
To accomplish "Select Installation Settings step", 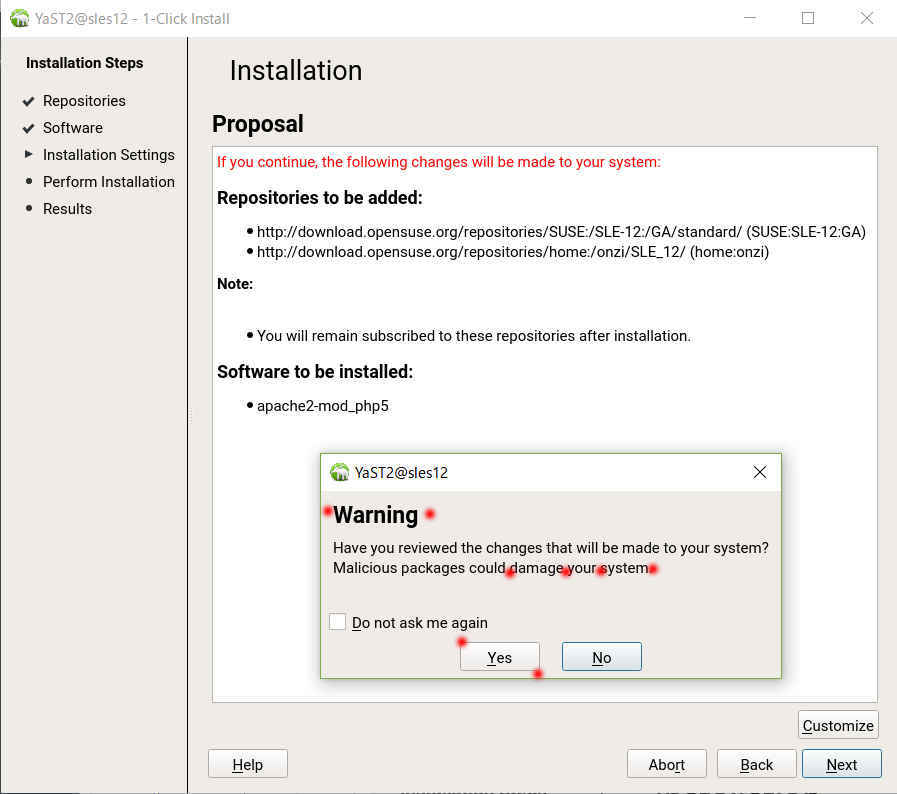I will pyautogui.click(x=109, y=154).
